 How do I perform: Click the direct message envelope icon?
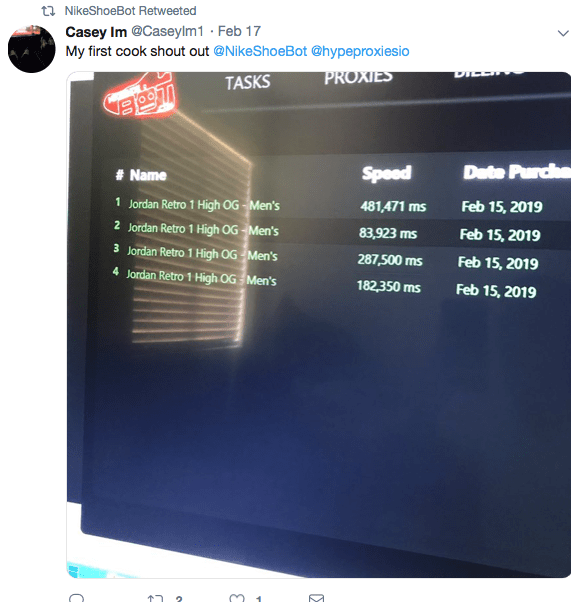point(316,598)
